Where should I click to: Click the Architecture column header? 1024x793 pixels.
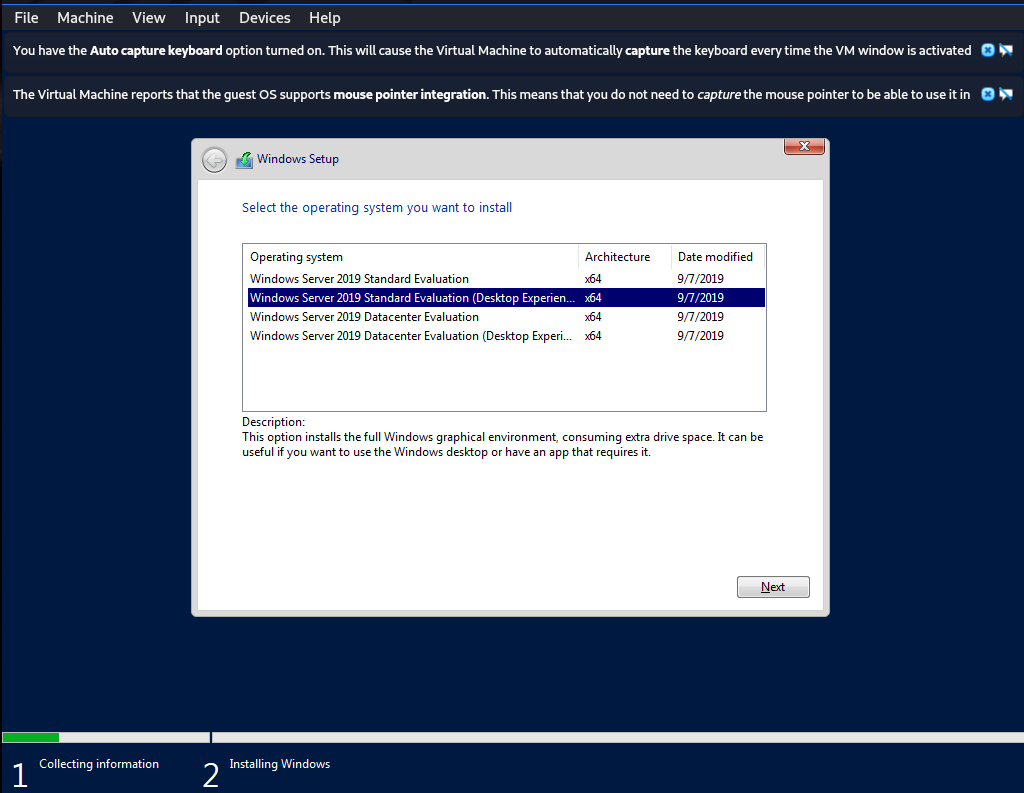click(617, 257)
